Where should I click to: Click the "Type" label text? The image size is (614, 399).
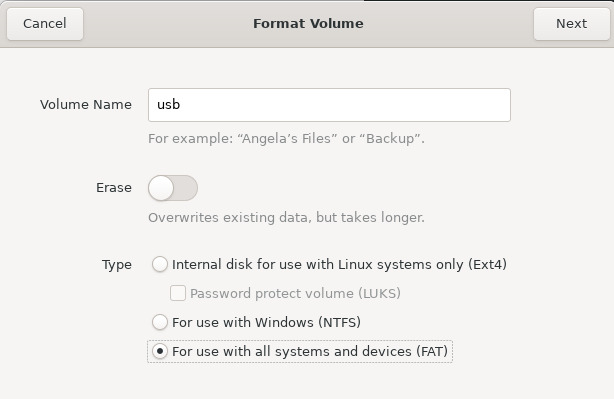tap(117, 265)
